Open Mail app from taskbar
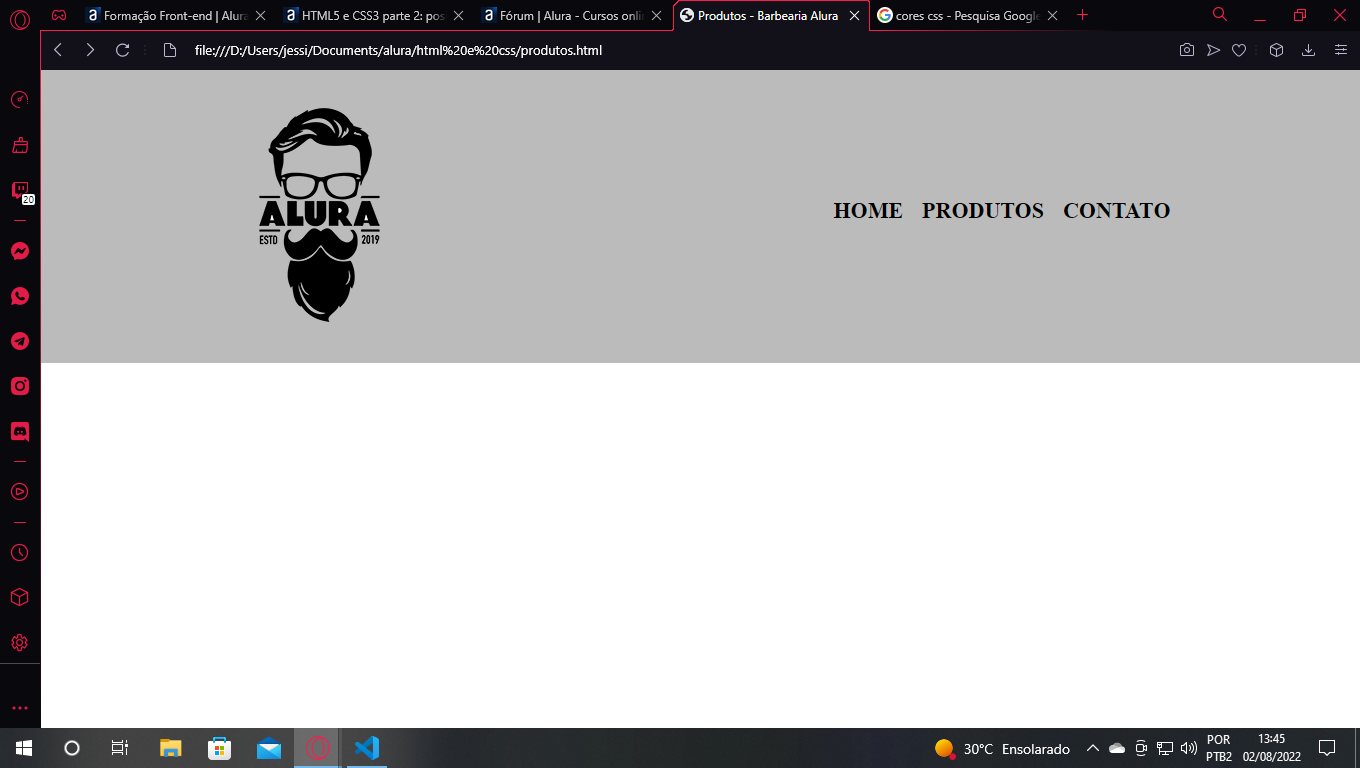1360x768 pixels. [x=269, y=748]
